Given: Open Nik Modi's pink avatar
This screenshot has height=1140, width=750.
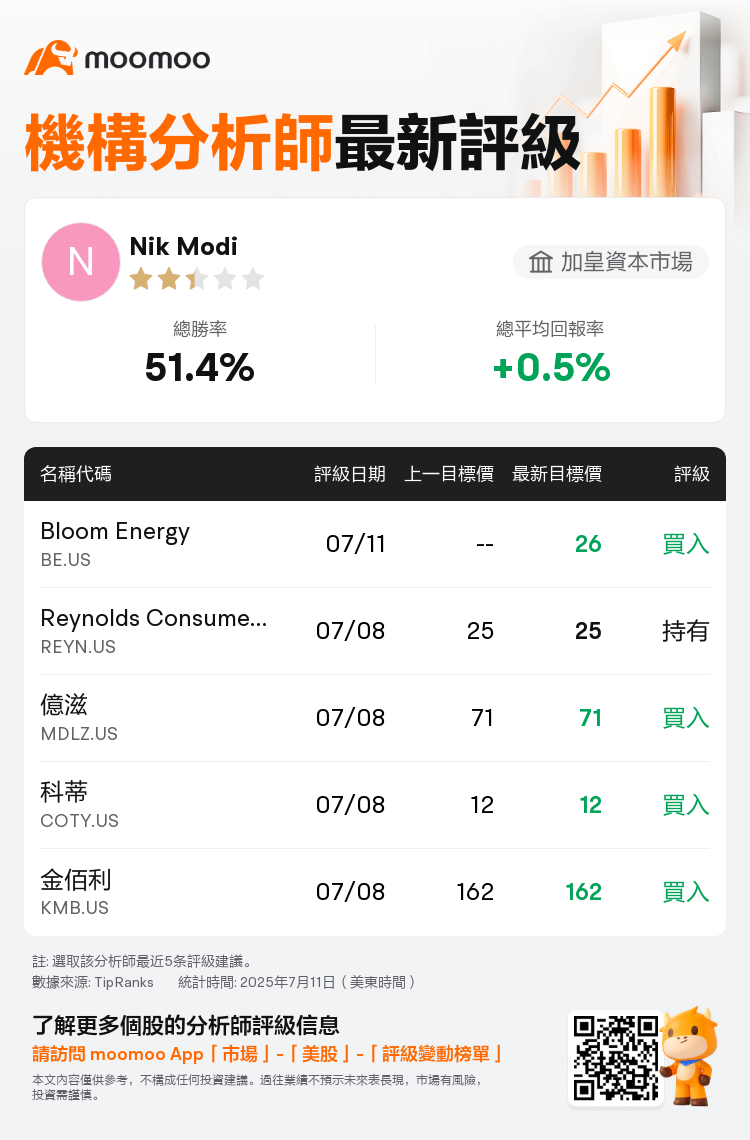Looking at the screenshot, I should point(81,262).
